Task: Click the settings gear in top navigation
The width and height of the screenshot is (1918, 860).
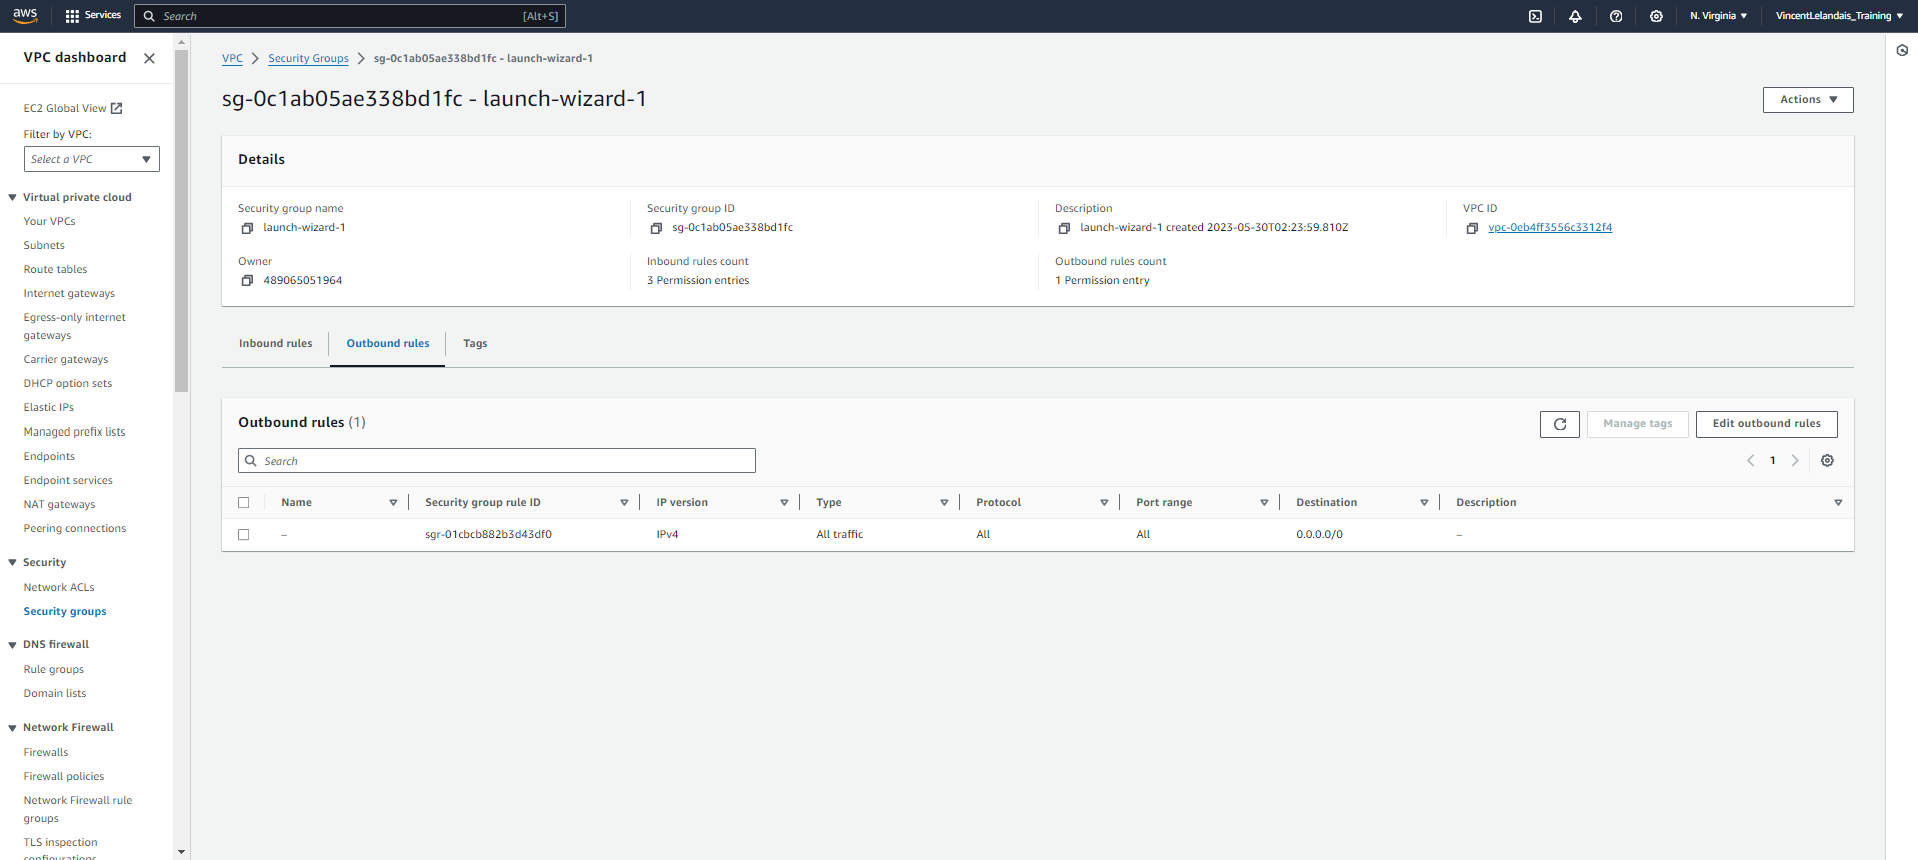Action: click(x=1656, y=16)
